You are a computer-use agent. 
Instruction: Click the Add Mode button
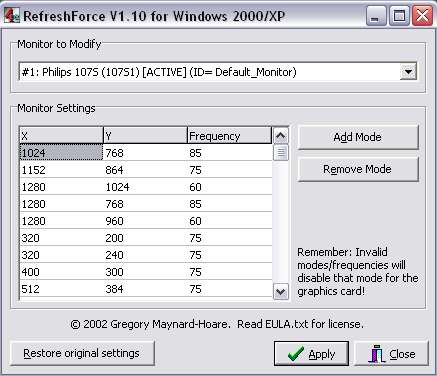pyautogui.click(x=358, y=137)
